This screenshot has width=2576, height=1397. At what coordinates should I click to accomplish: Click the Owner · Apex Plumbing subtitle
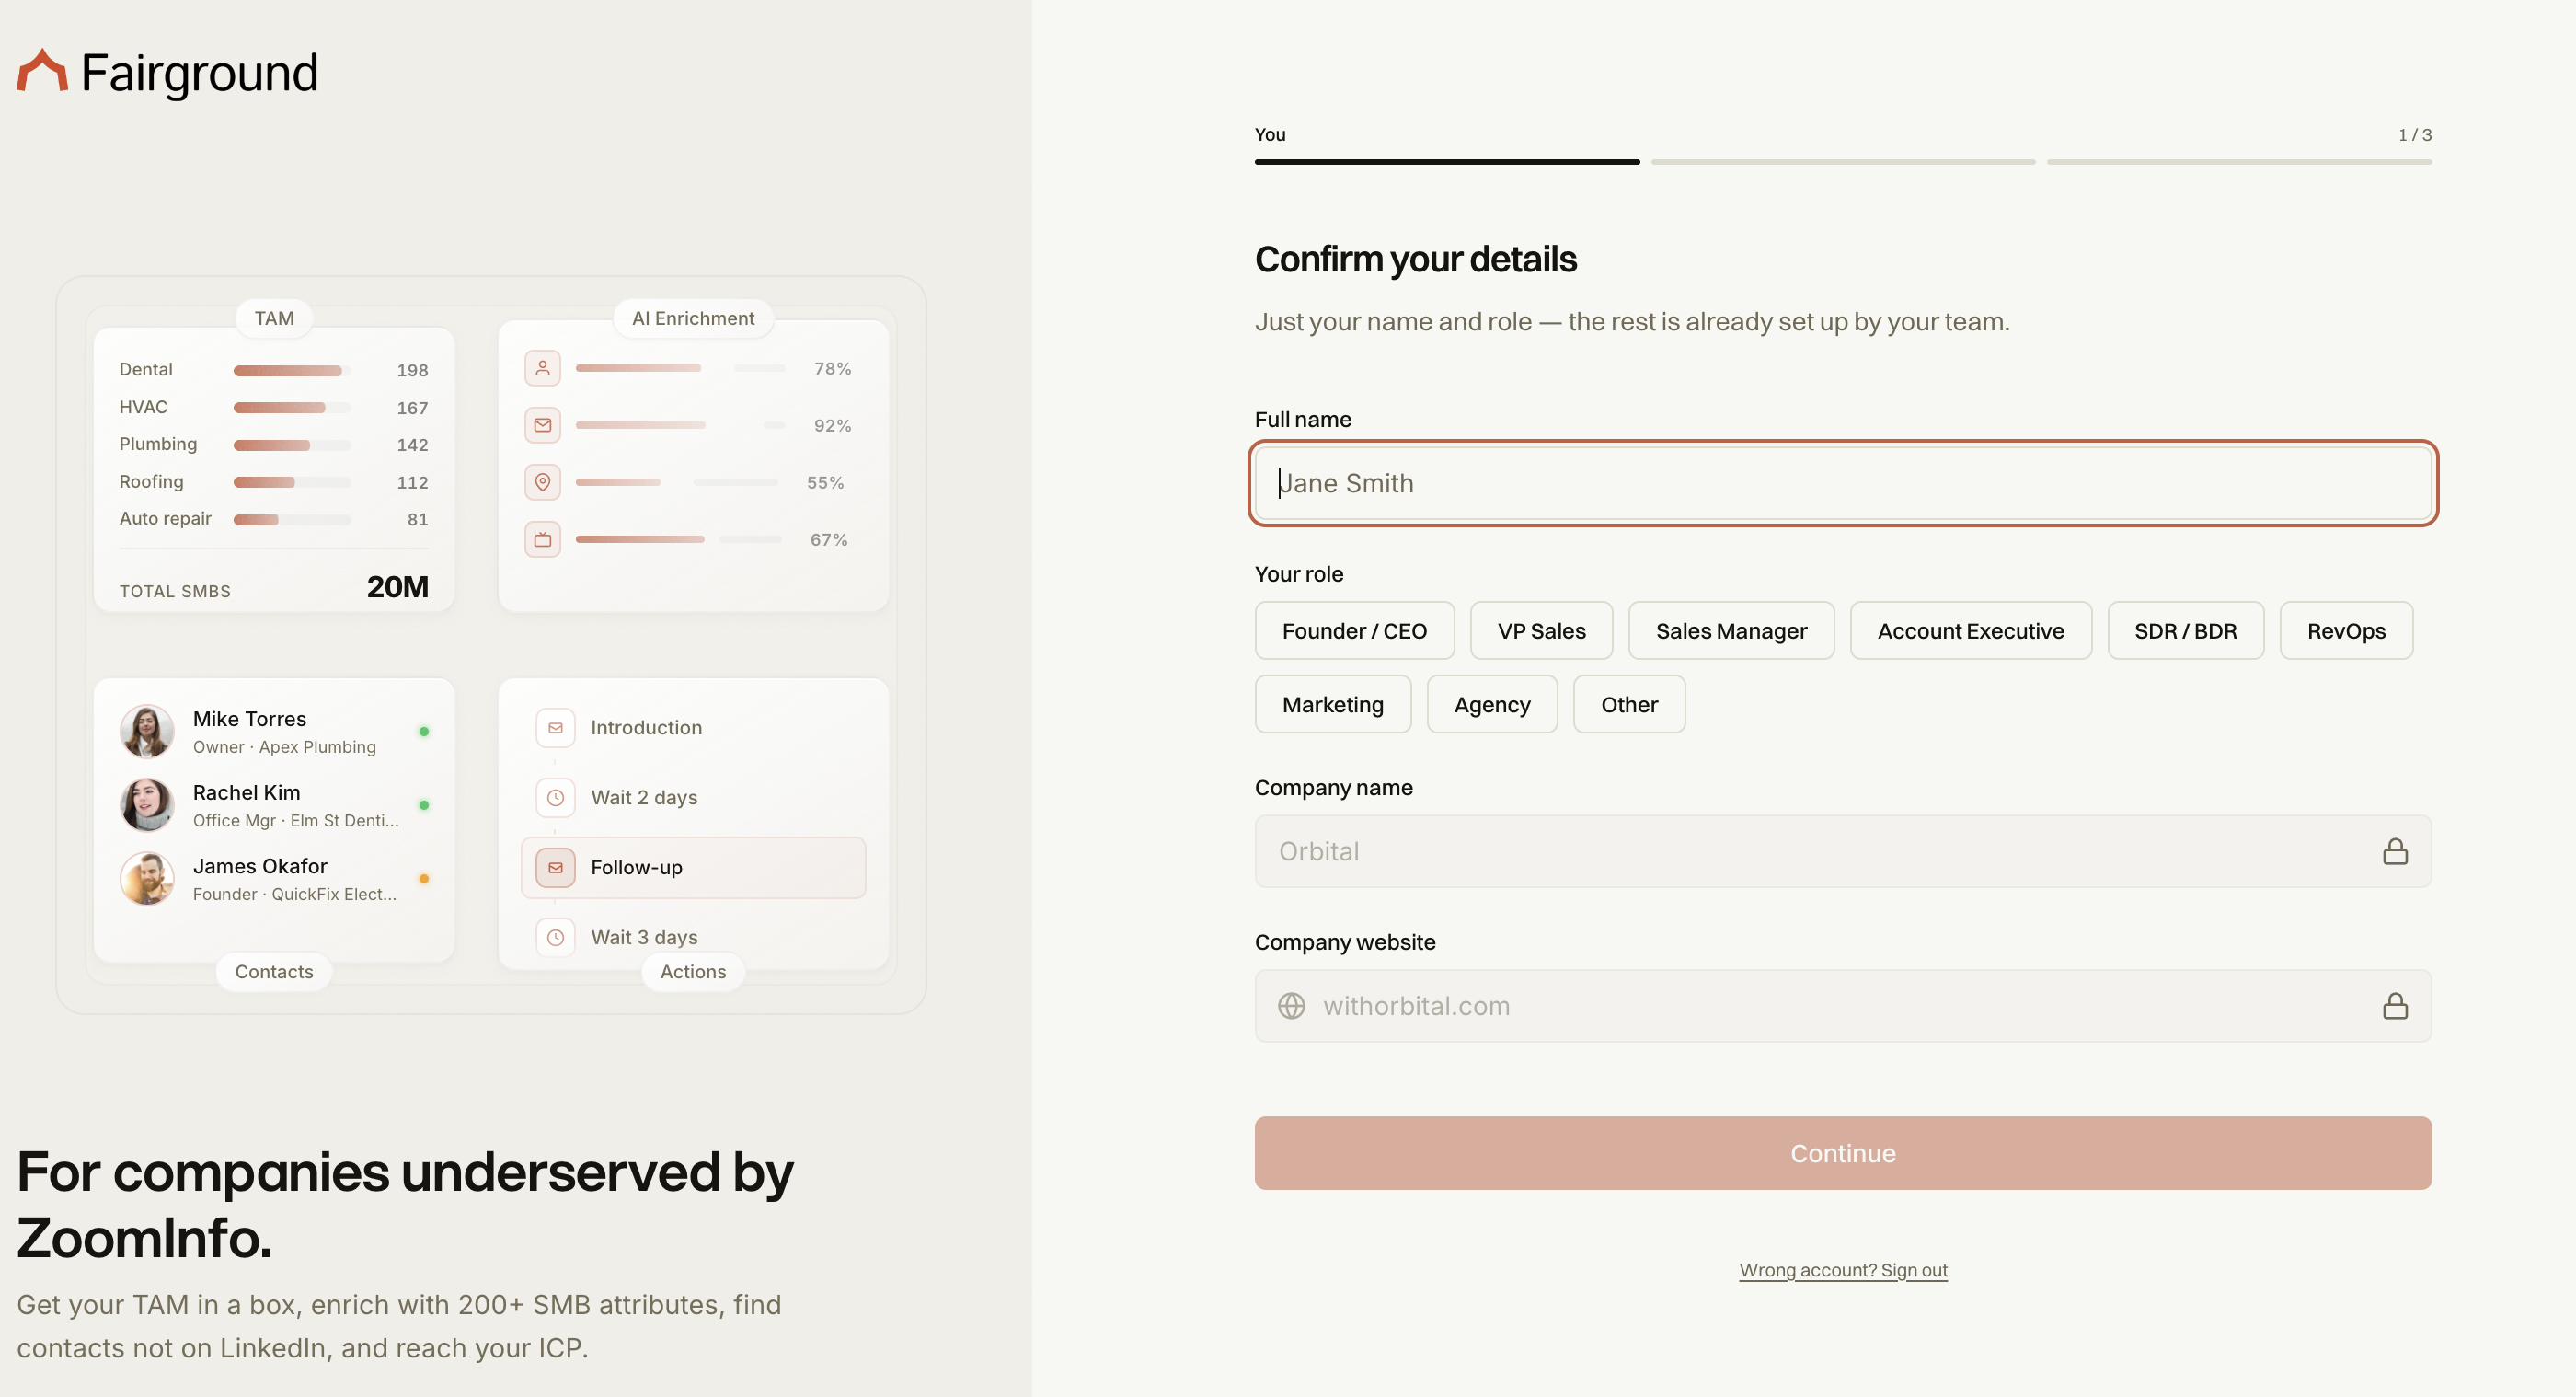(x=284, y=747)
